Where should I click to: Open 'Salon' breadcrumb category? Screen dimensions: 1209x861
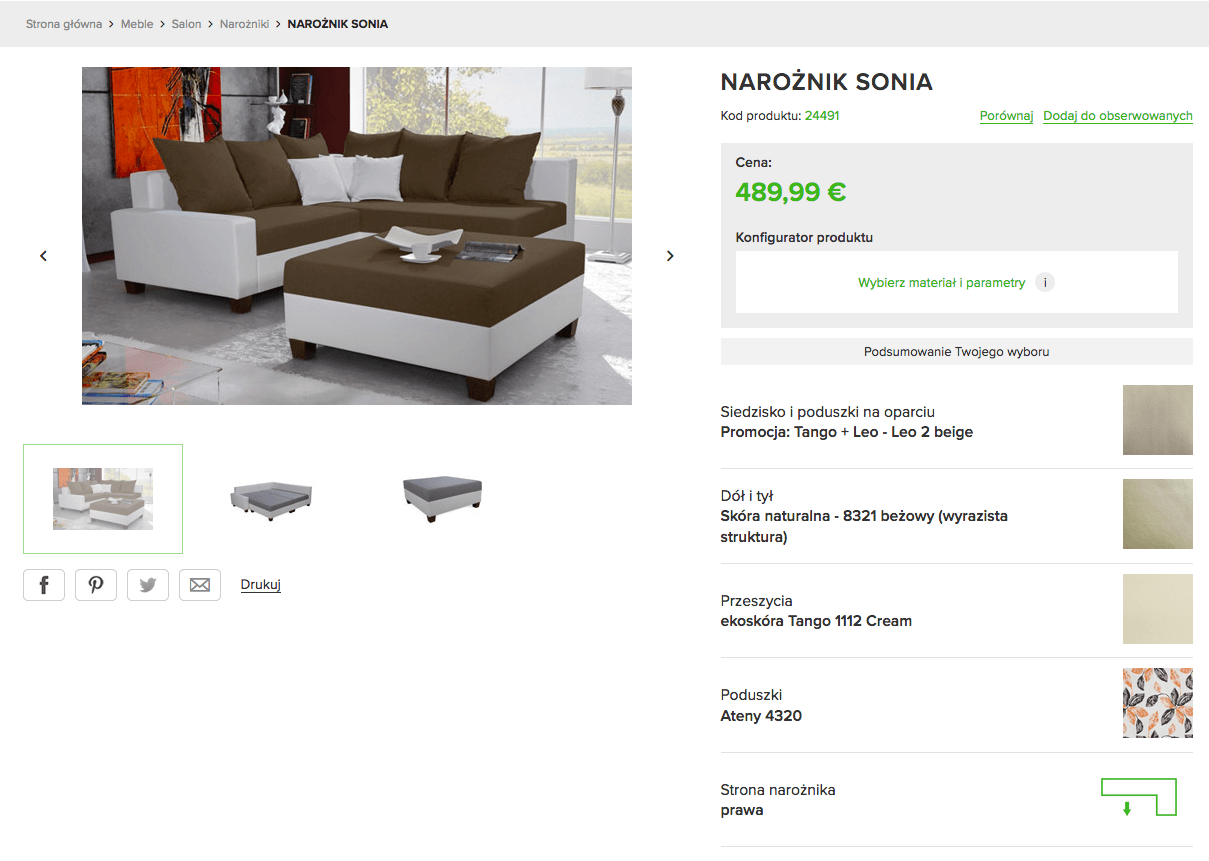tap(187, 24)
